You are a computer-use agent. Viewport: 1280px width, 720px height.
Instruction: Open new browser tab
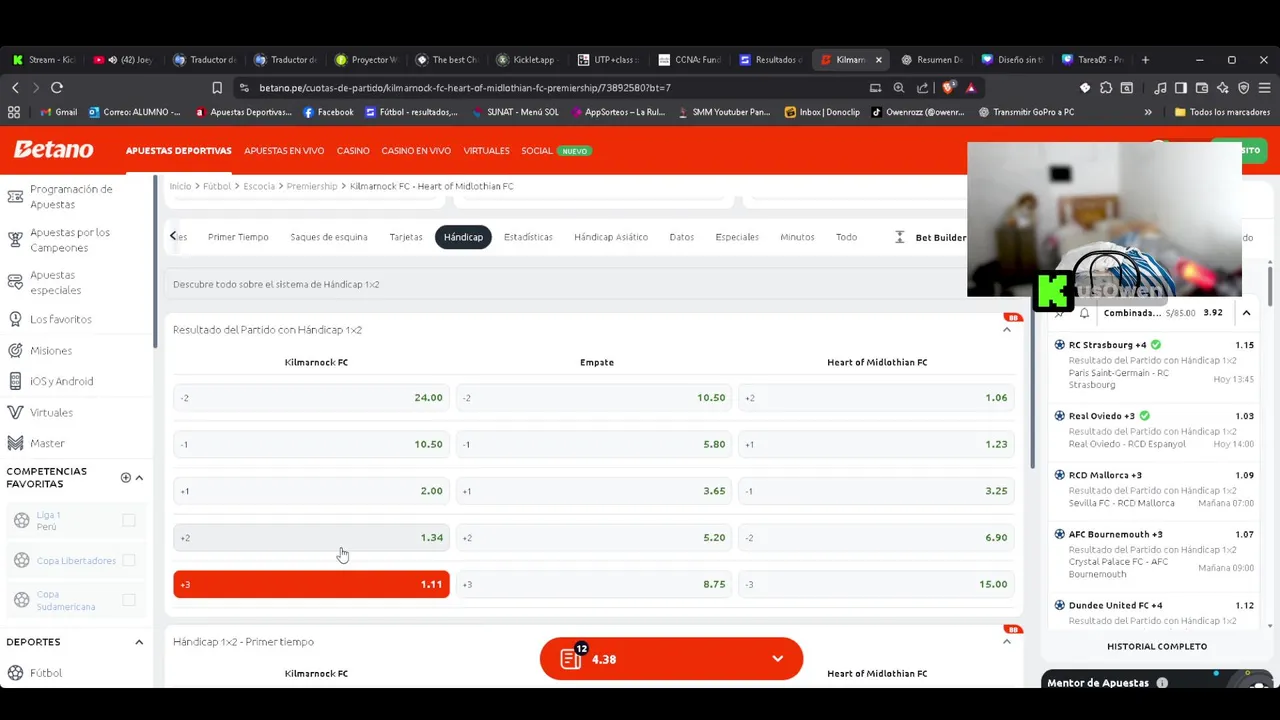click(1145, 60)
